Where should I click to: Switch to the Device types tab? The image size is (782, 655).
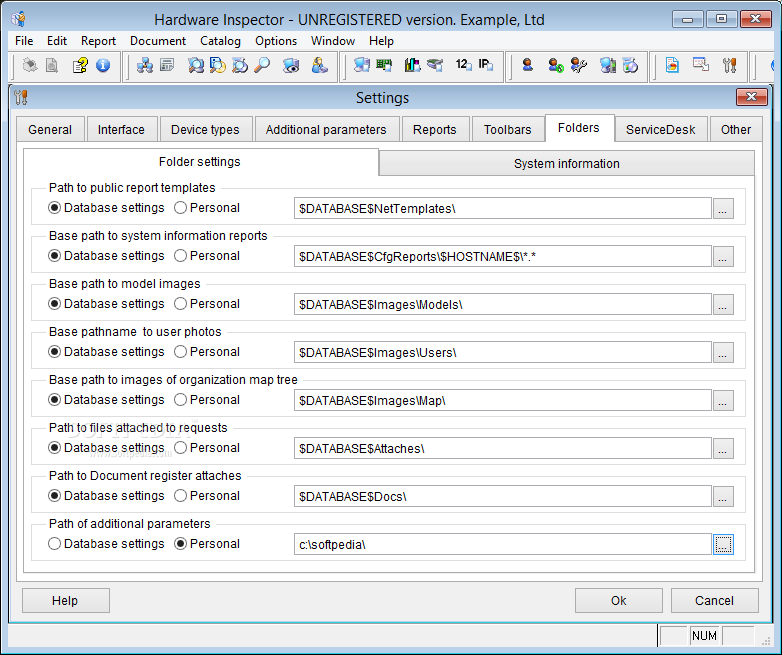[x=205, y=130]
